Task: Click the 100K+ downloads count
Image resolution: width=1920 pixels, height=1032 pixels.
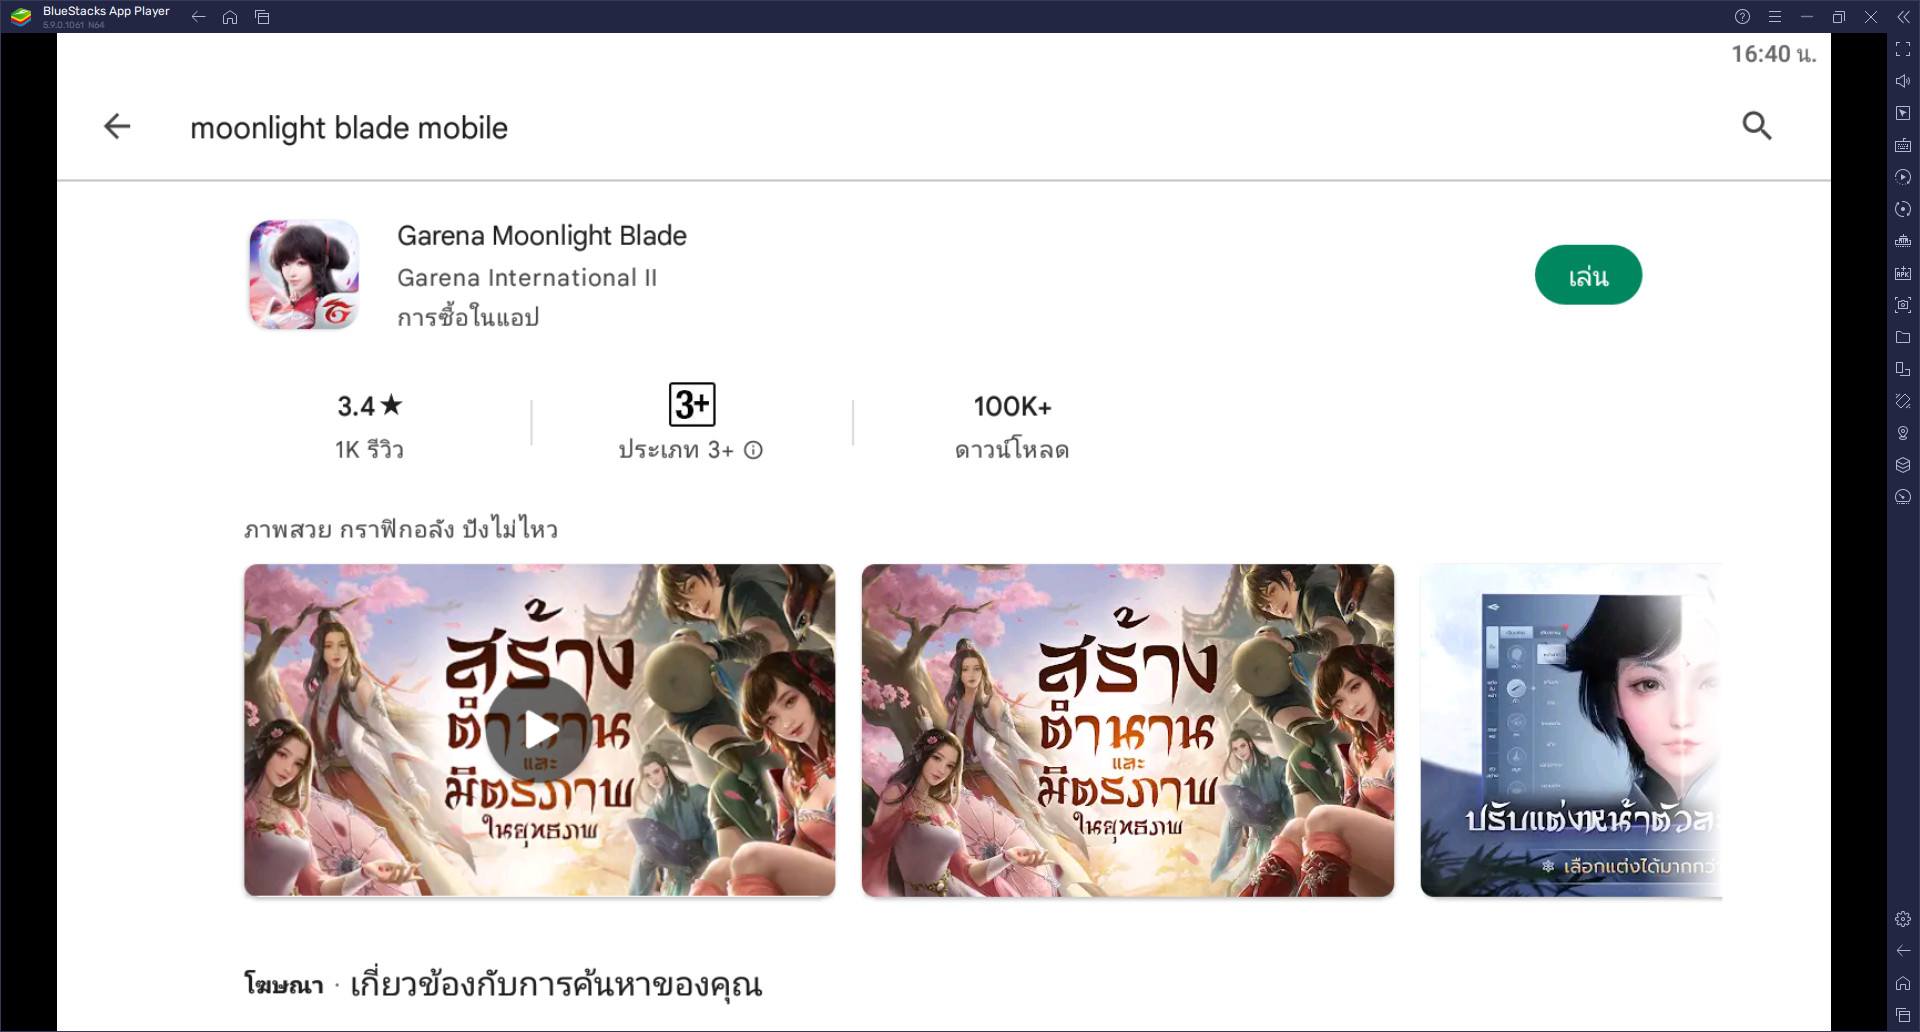Action: click(1012, 407)
